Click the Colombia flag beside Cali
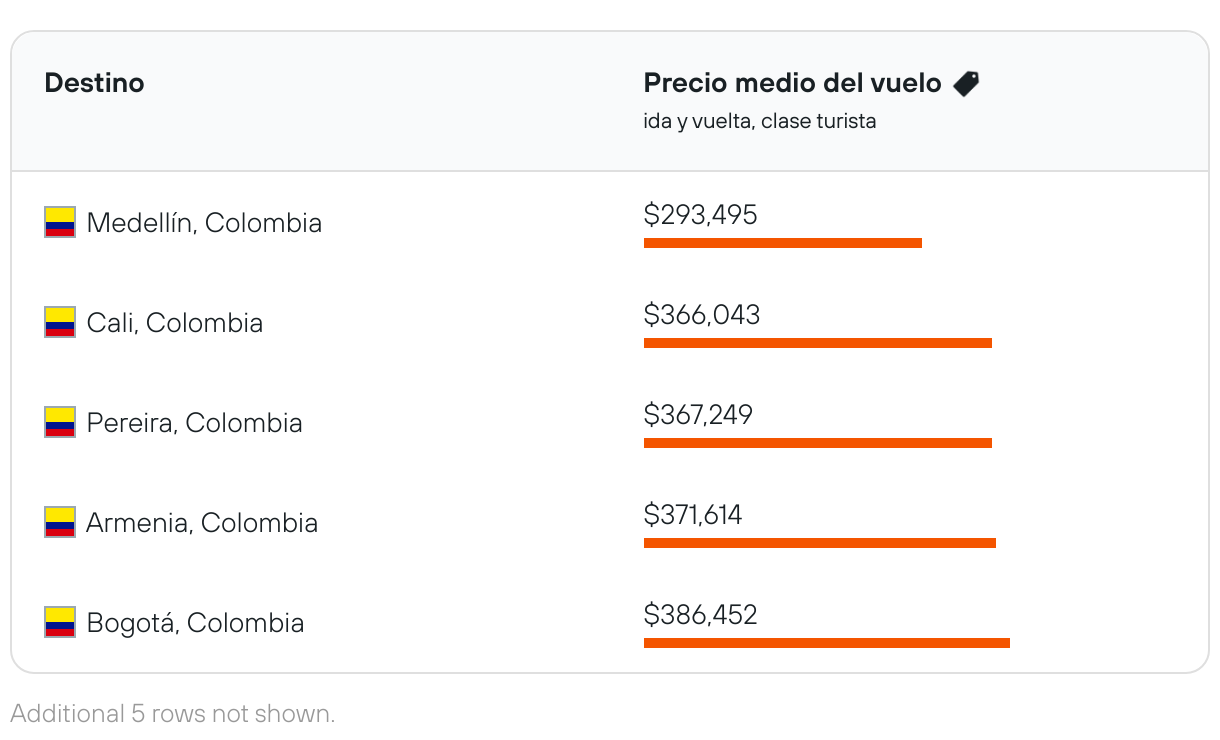 pyautogui.click(x=60, y=322)
